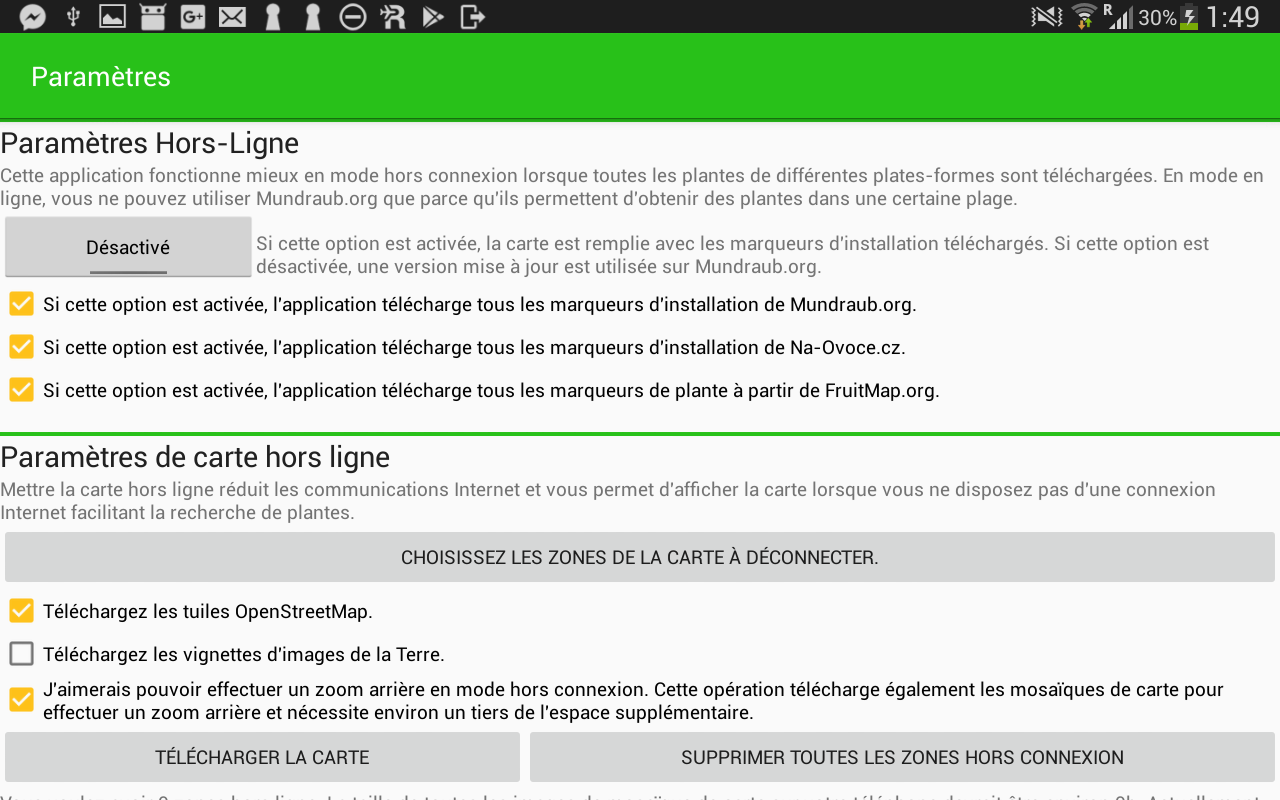Toggle the offline zoom-out checkbox

[22, 700]
